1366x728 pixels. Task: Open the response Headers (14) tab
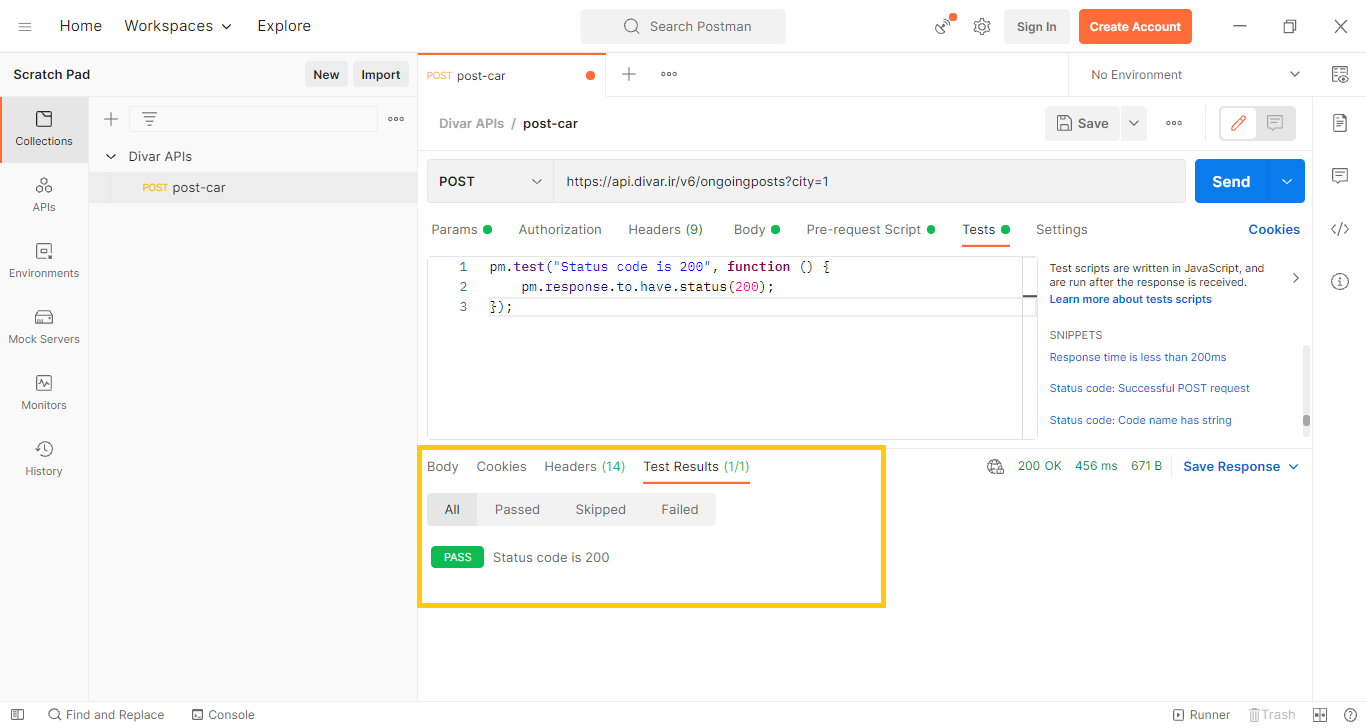pos(585,466)
